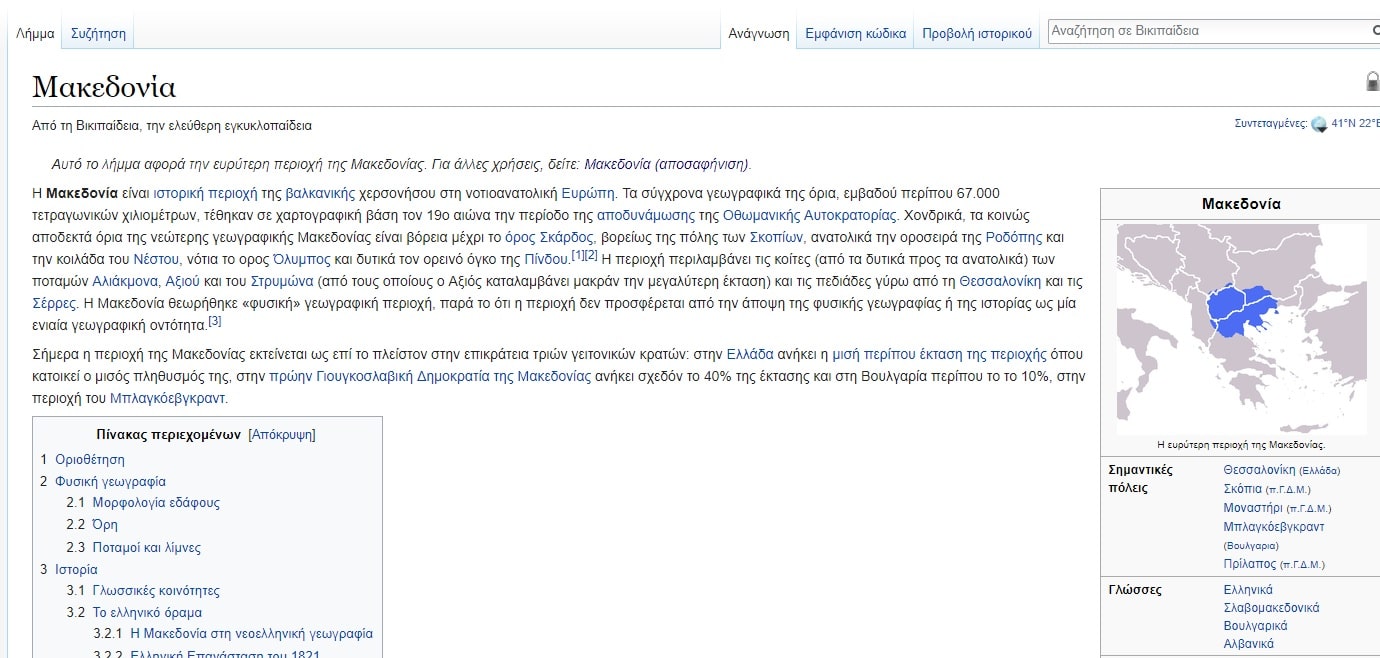
Task: Click the Μπλαγκόεβγκραντ link in the paragraph
Action: (167, 398)
